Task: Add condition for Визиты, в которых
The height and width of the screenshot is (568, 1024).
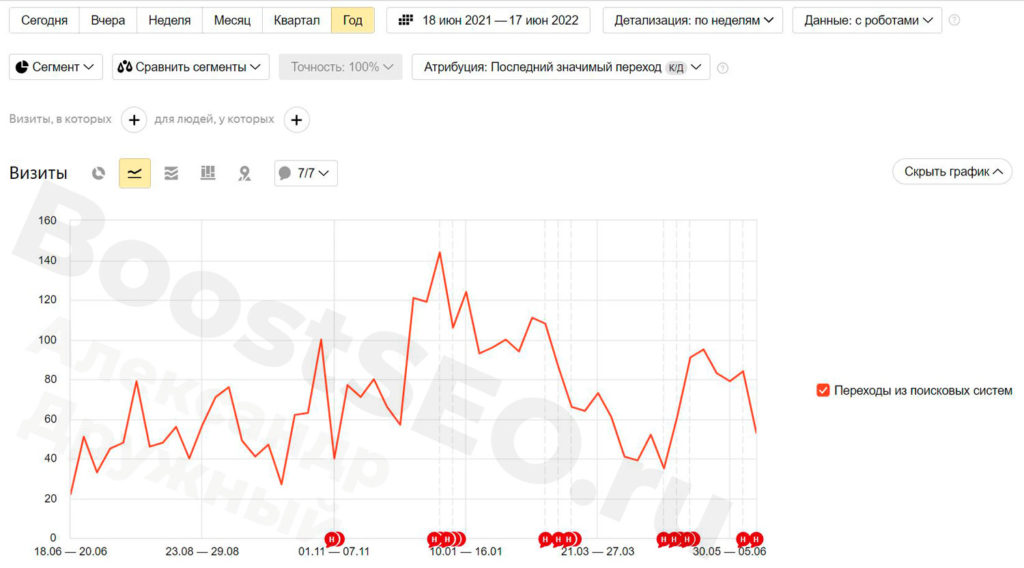Action: pos(134,120)
